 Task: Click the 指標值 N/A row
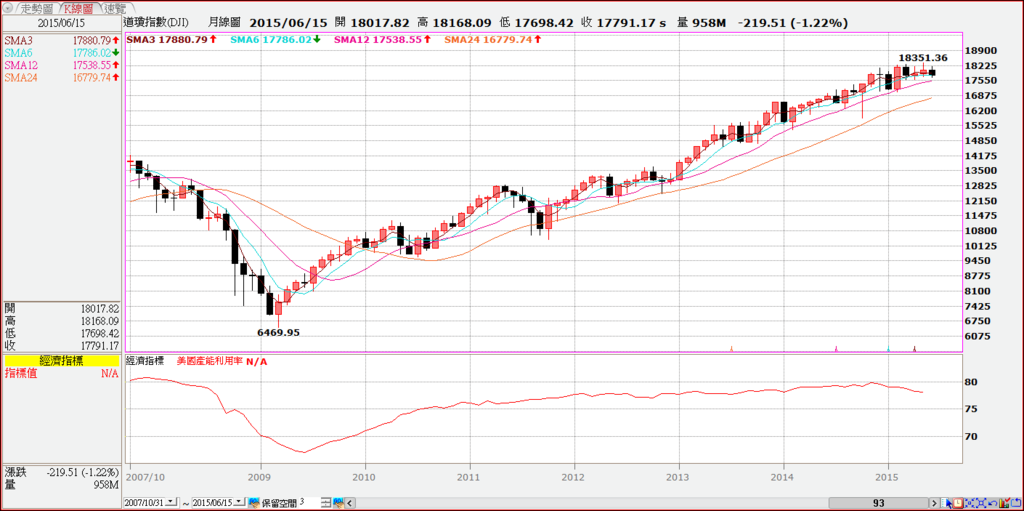[62, 373]
